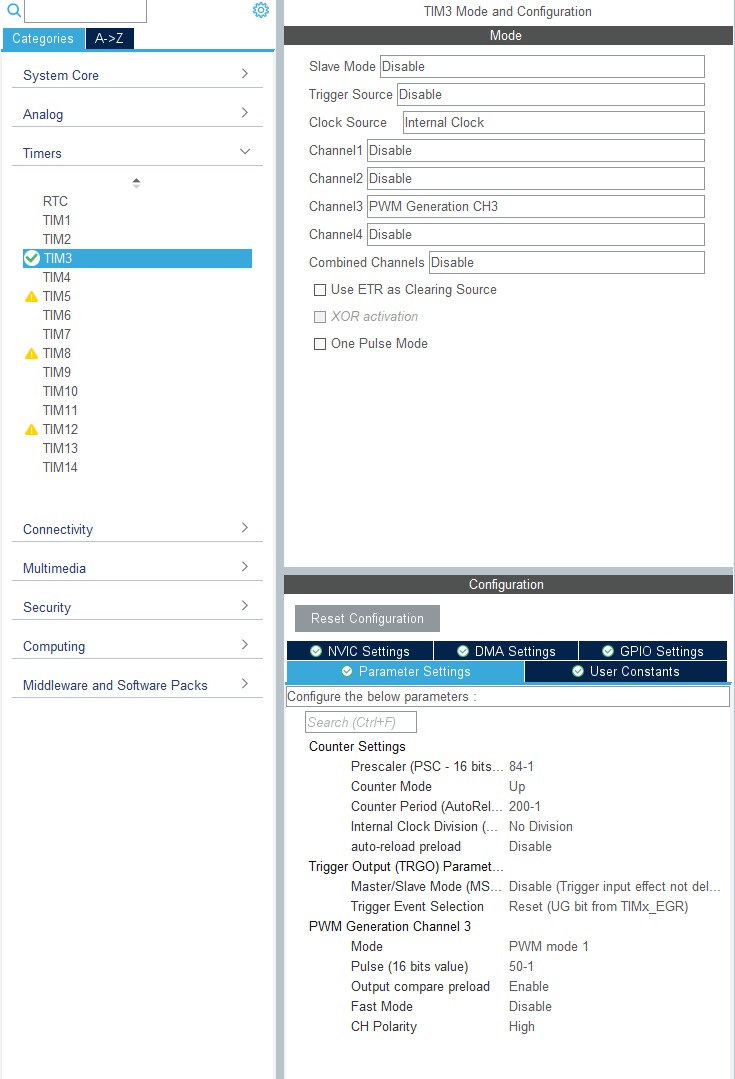Image resolution: width=735 pixels, height=1079 pixels.
Task: Enable One Pulse Mode checkbox
Action: pyautogui.click(x=320, y=344)
